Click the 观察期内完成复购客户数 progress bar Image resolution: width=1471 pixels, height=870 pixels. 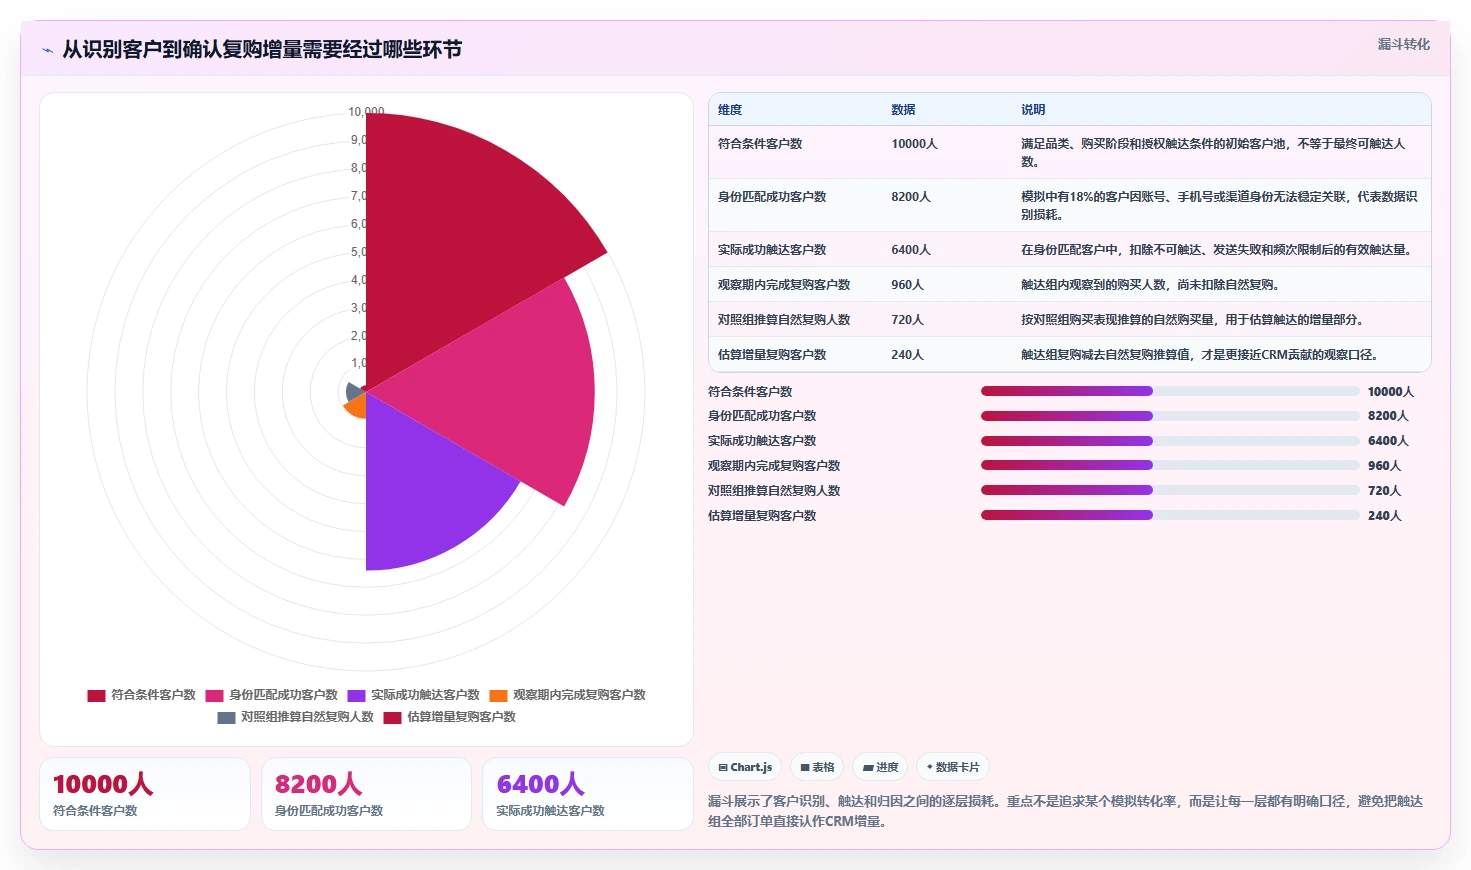point(1170,465)
